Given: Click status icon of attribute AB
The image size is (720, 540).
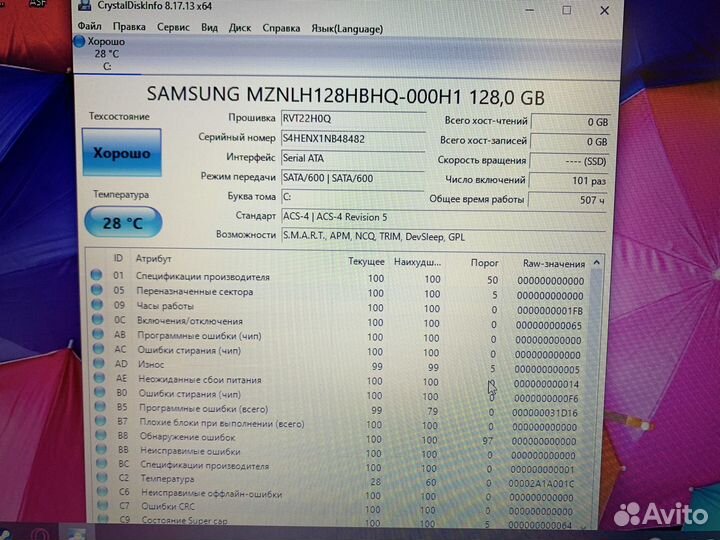Looking at the screenshot, I should [98, 333].
